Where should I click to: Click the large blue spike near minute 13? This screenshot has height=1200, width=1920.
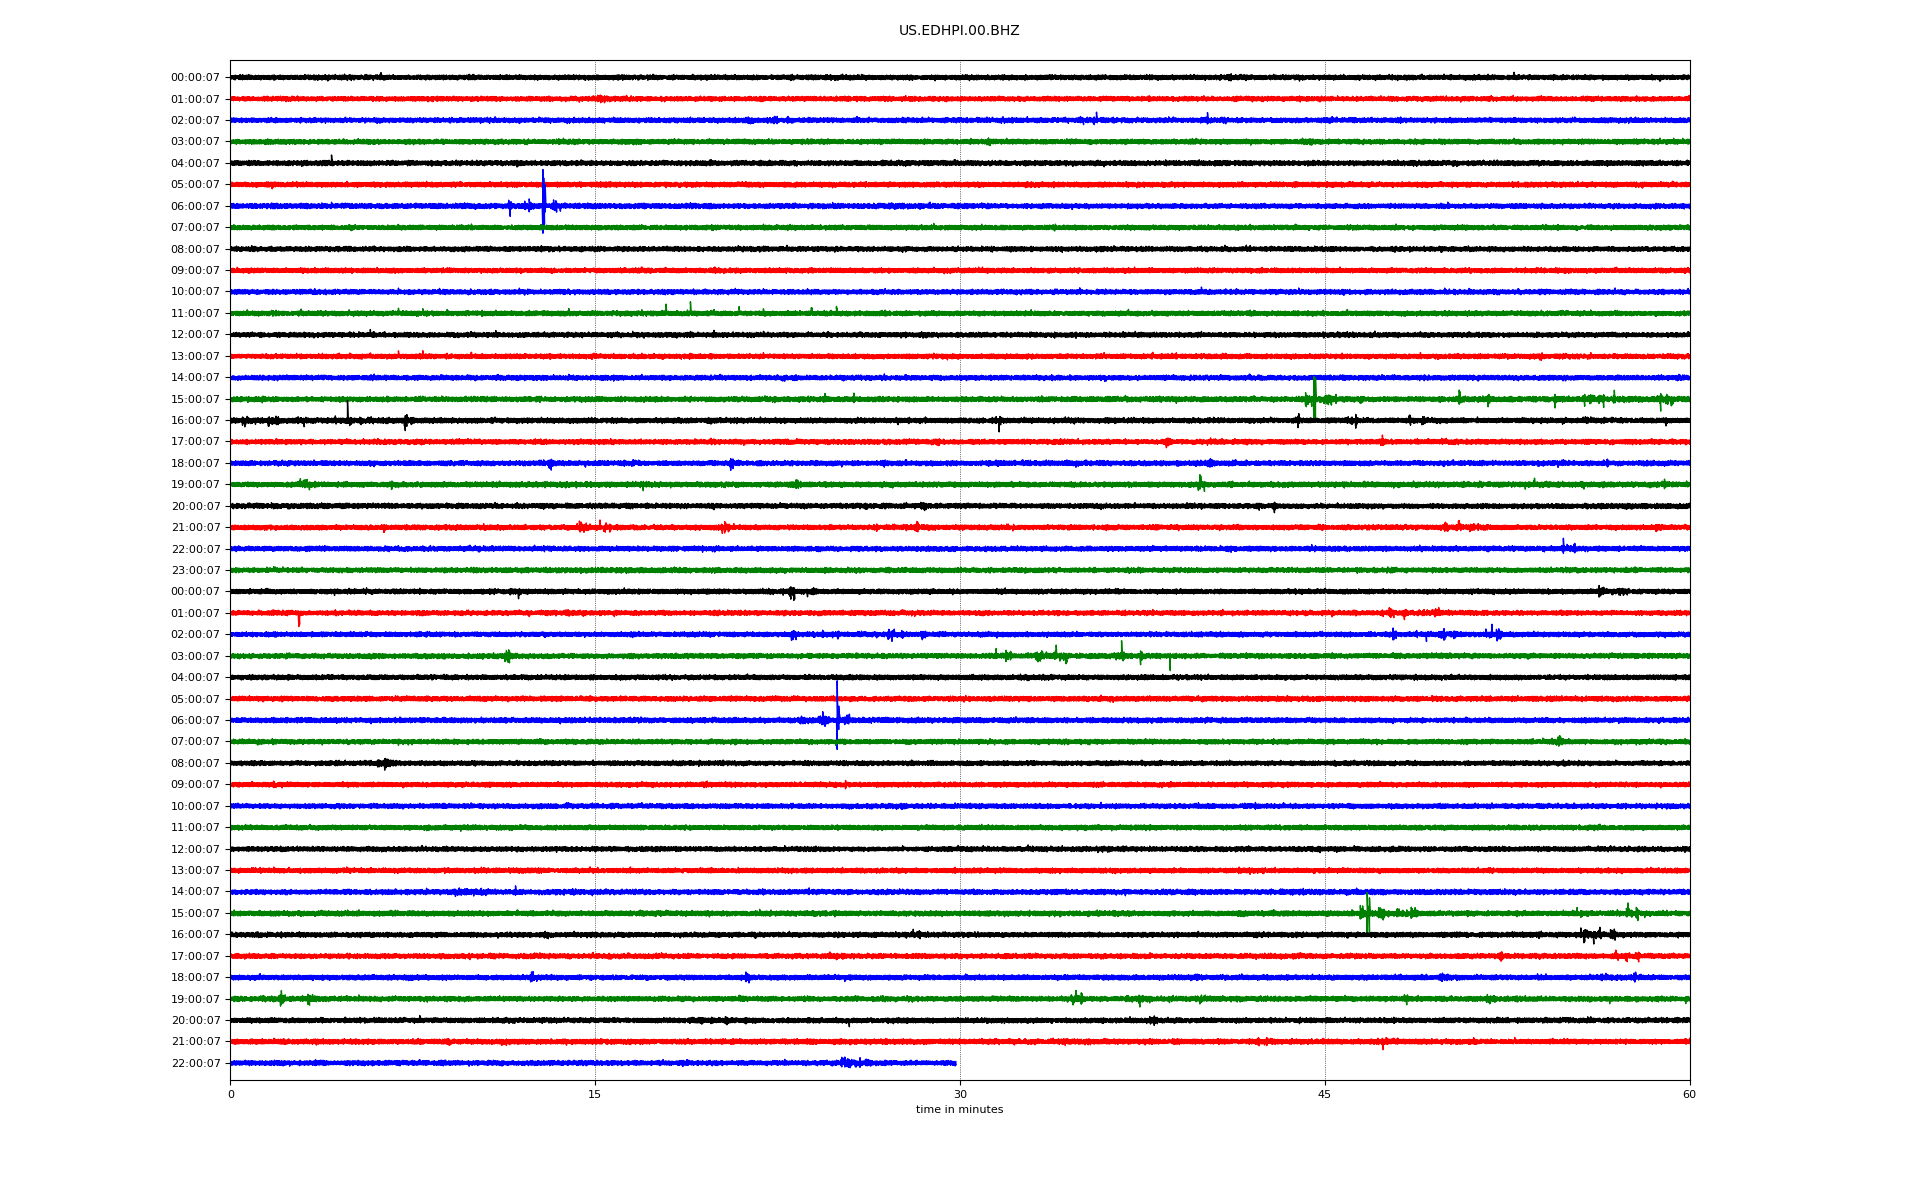click(x=543, y=198)
